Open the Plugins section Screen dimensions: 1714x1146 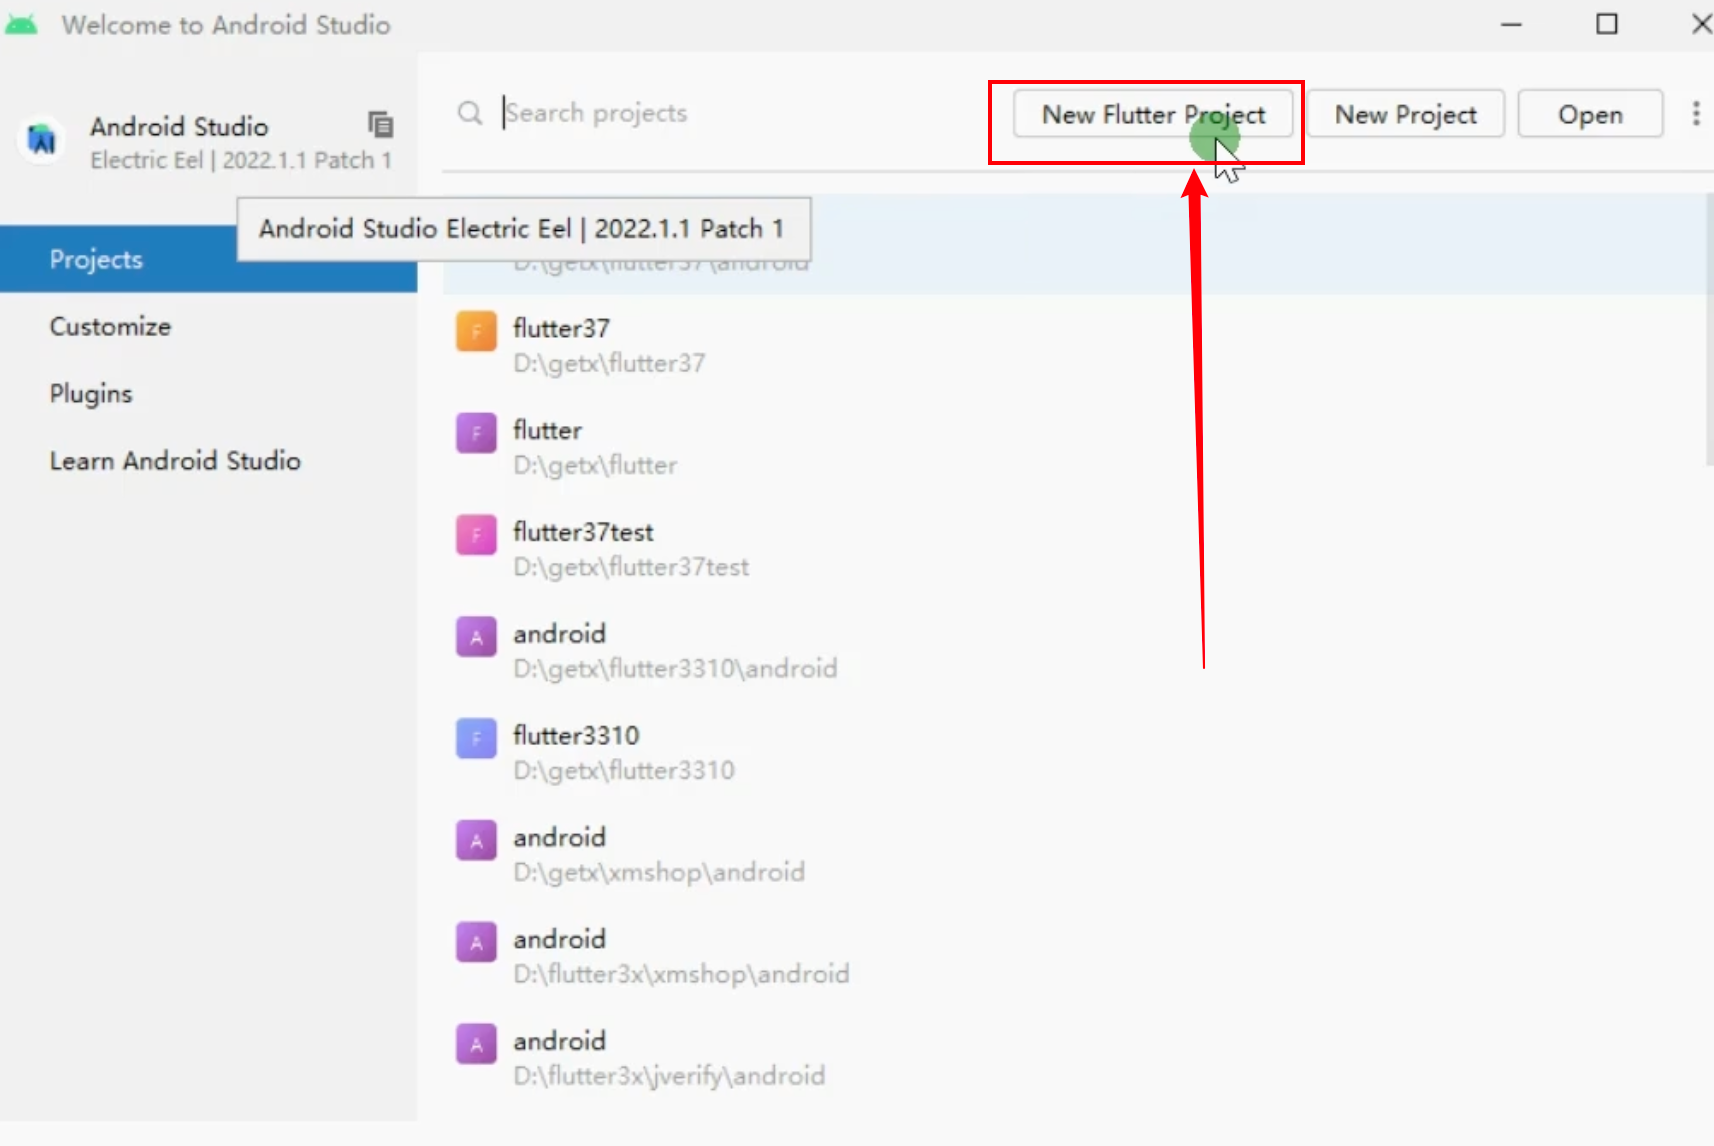click(208, 393)
